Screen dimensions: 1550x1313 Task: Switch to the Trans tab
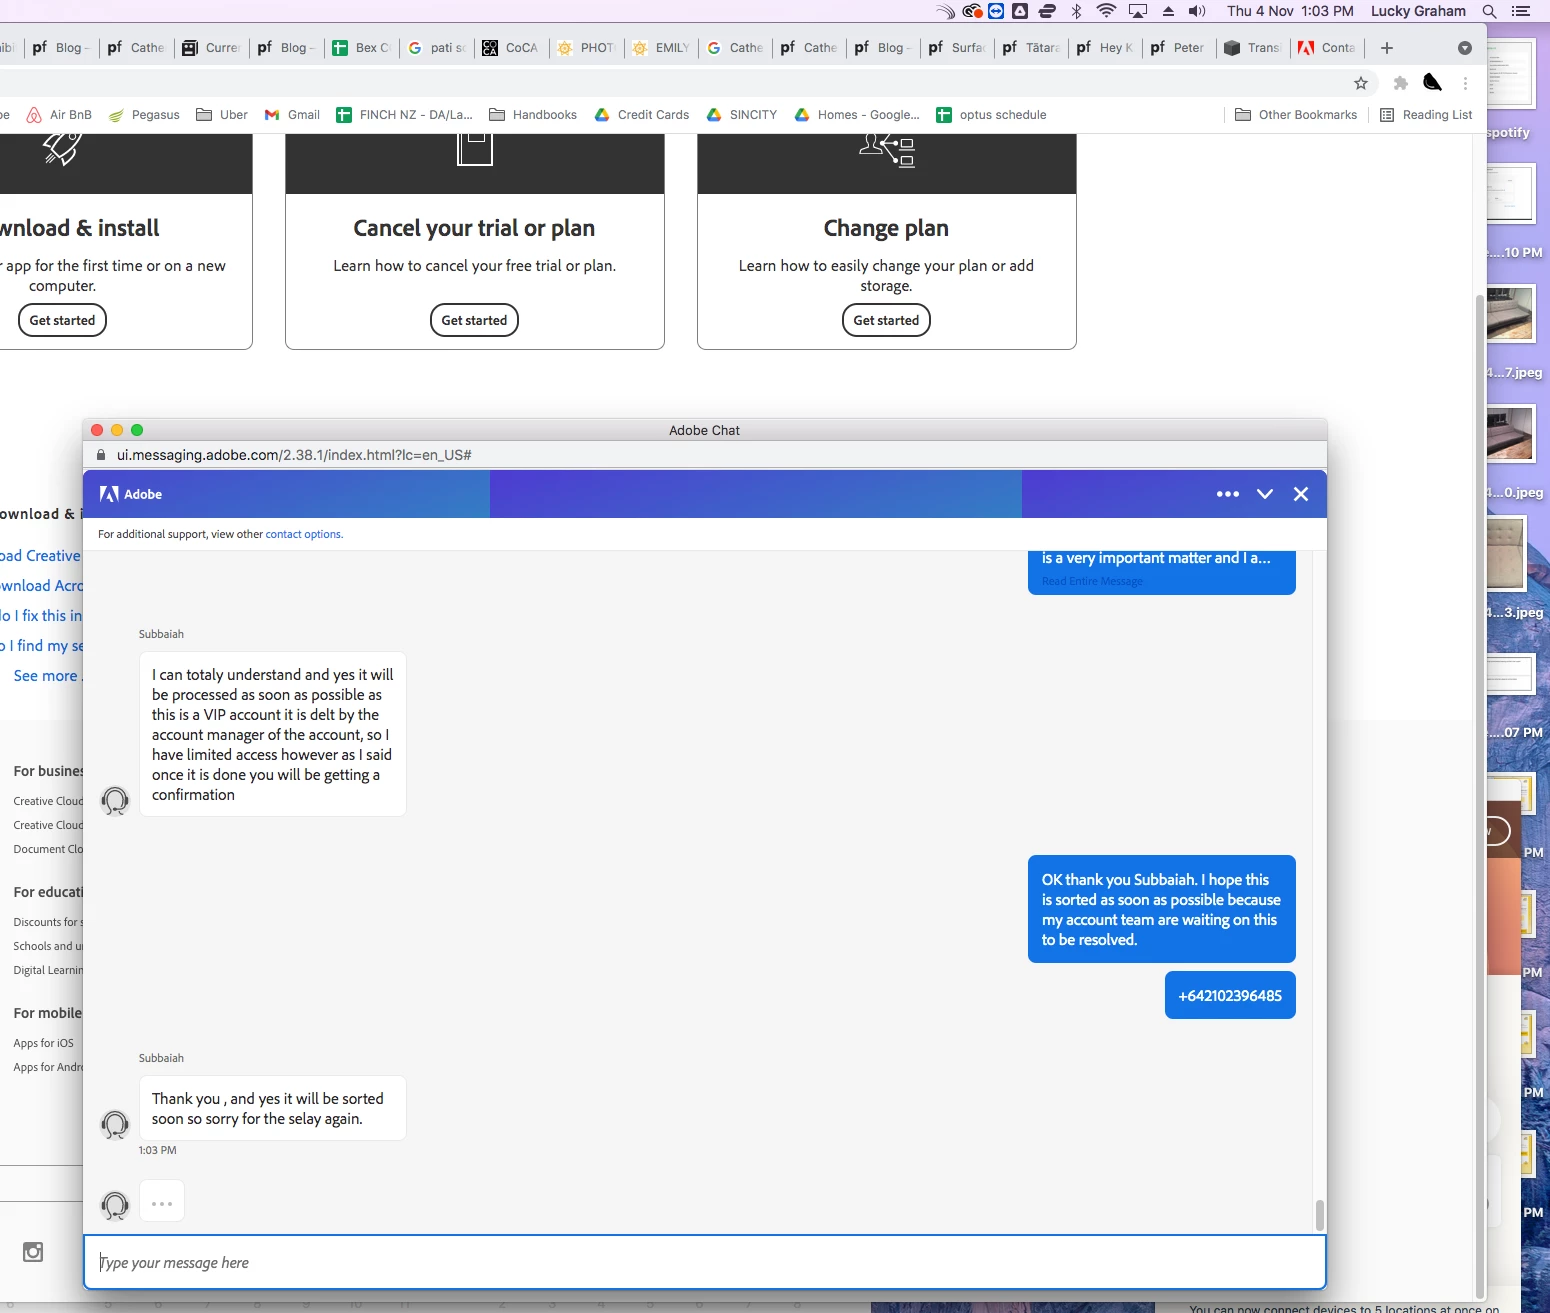[1253, 48]
